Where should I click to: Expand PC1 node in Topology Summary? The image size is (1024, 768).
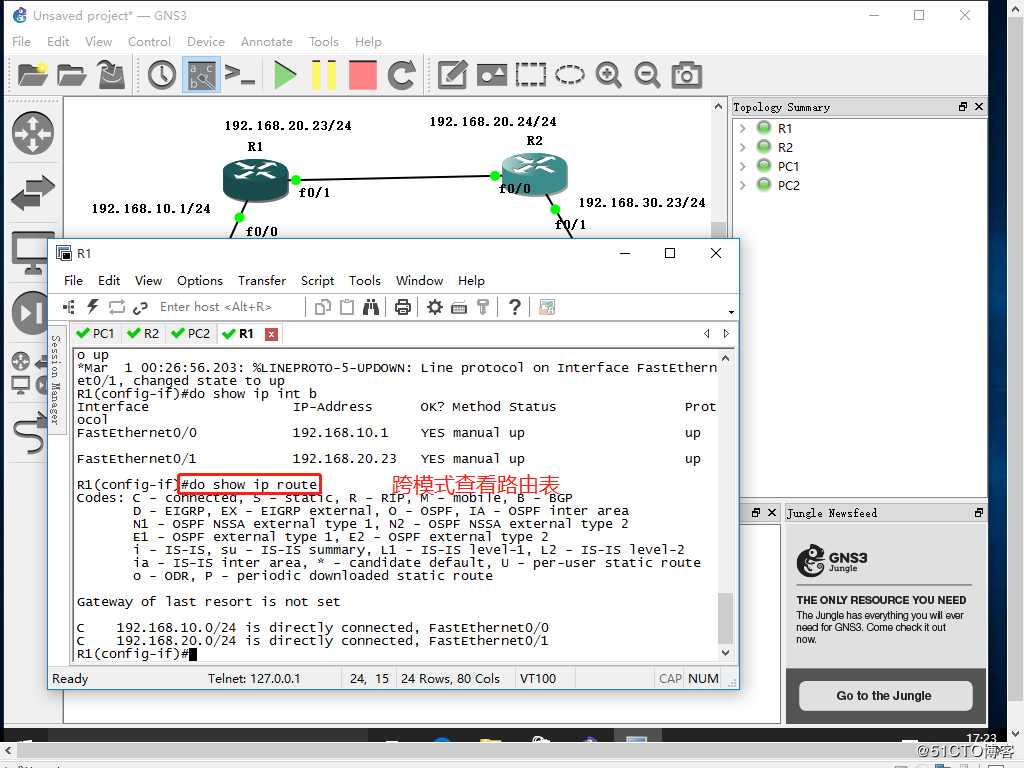(x=742, y=166)
